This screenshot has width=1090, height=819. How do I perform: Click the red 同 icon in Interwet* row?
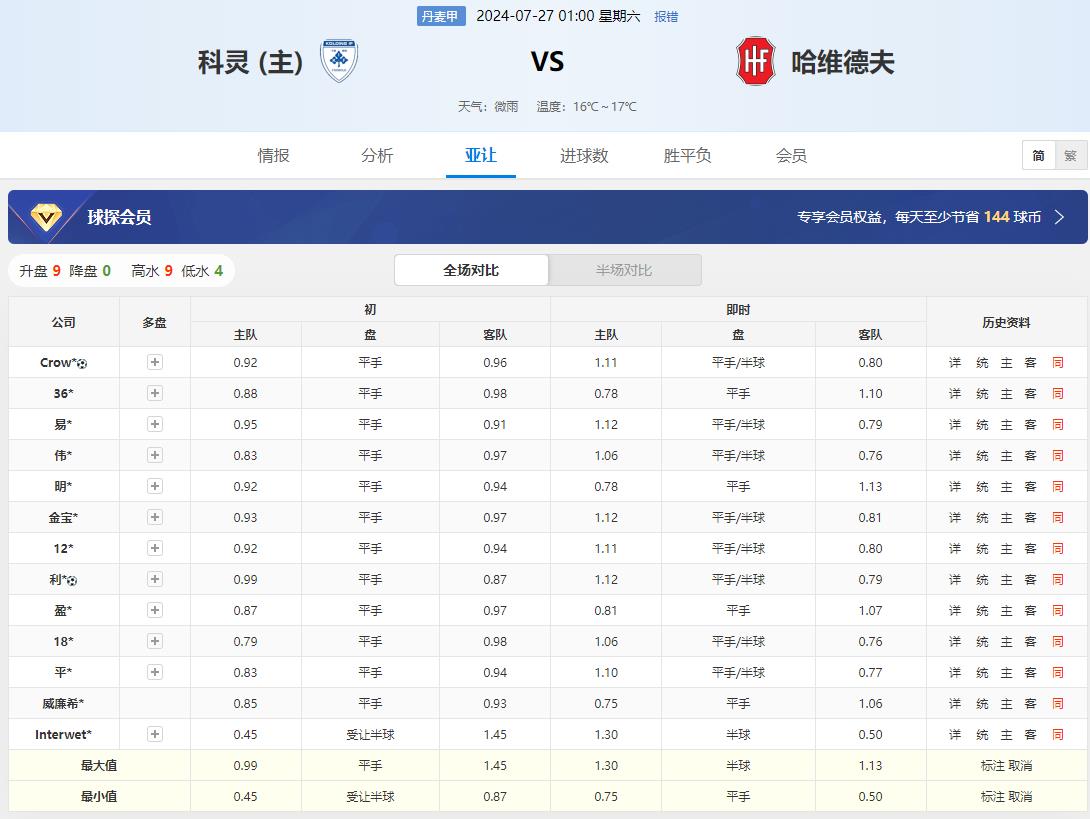[x=1057, y=735]
